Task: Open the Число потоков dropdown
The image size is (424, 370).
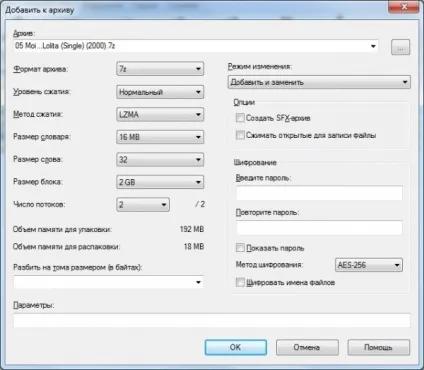Action: click(143, 204)
